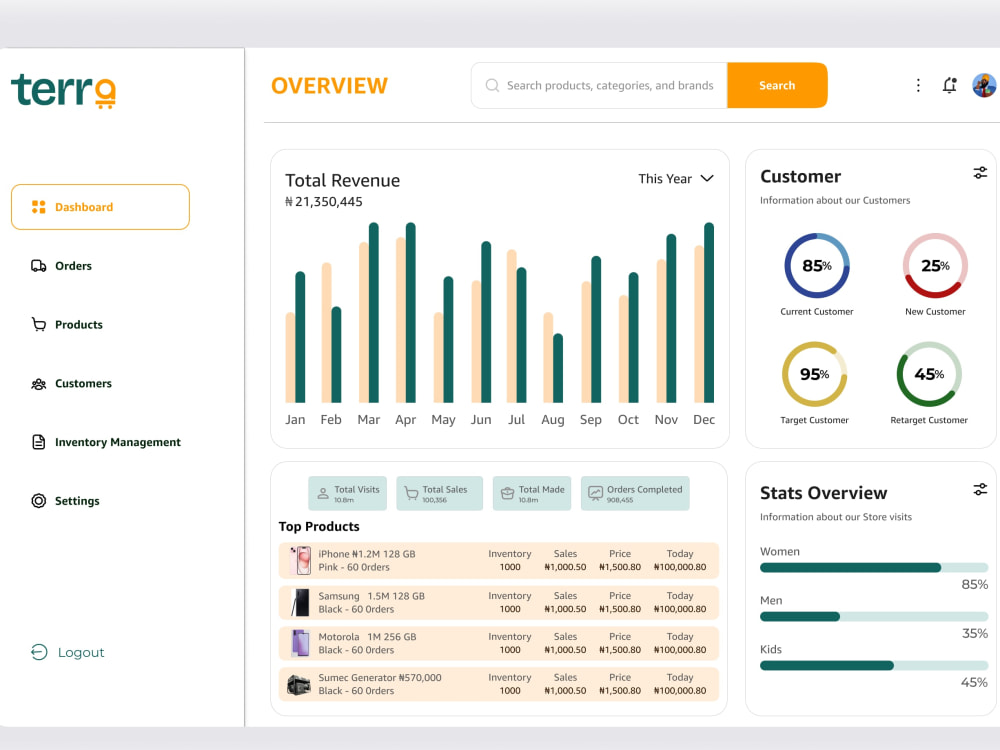Click the OVERVIEW page heading
The image size is (1000, 750).
tap(329, 85)
